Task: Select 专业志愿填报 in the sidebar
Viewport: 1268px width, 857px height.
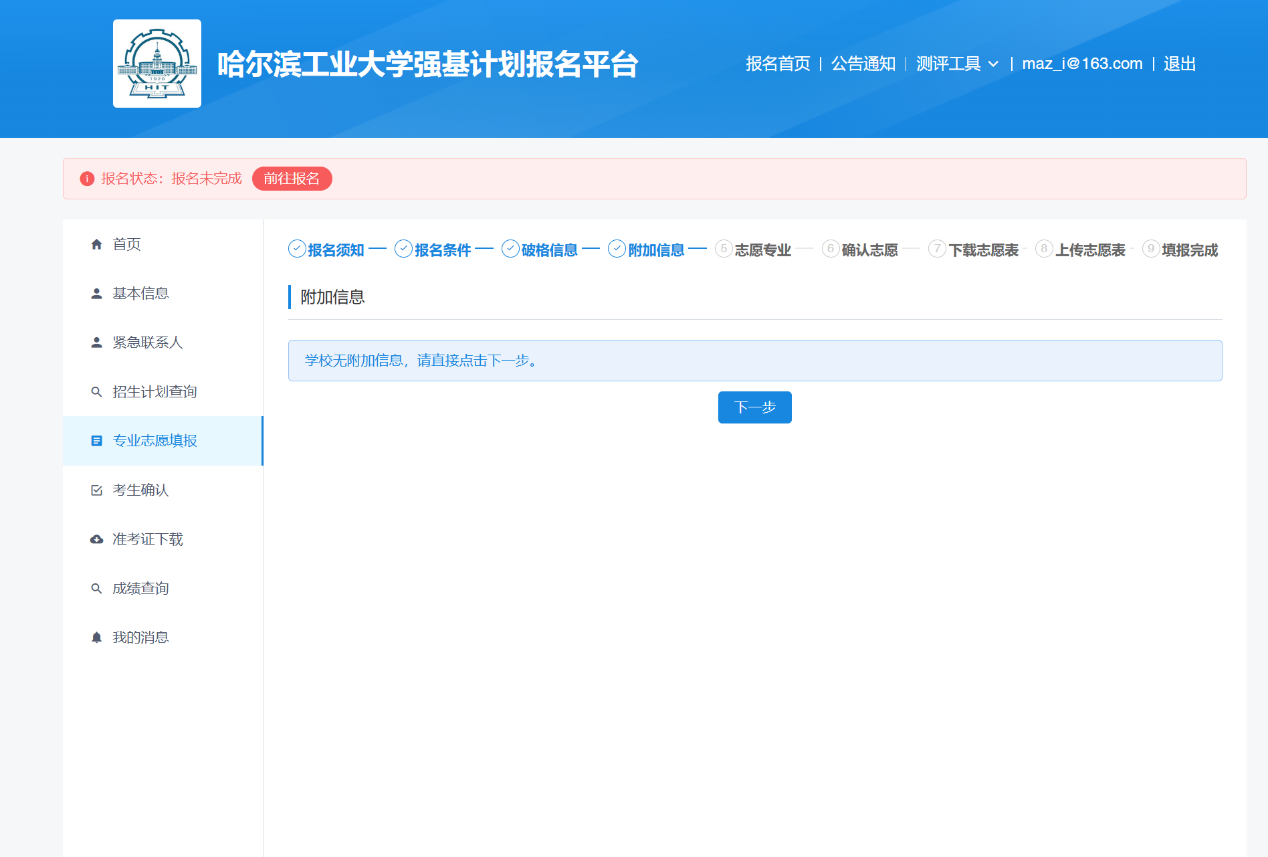Action: point(155,441)
